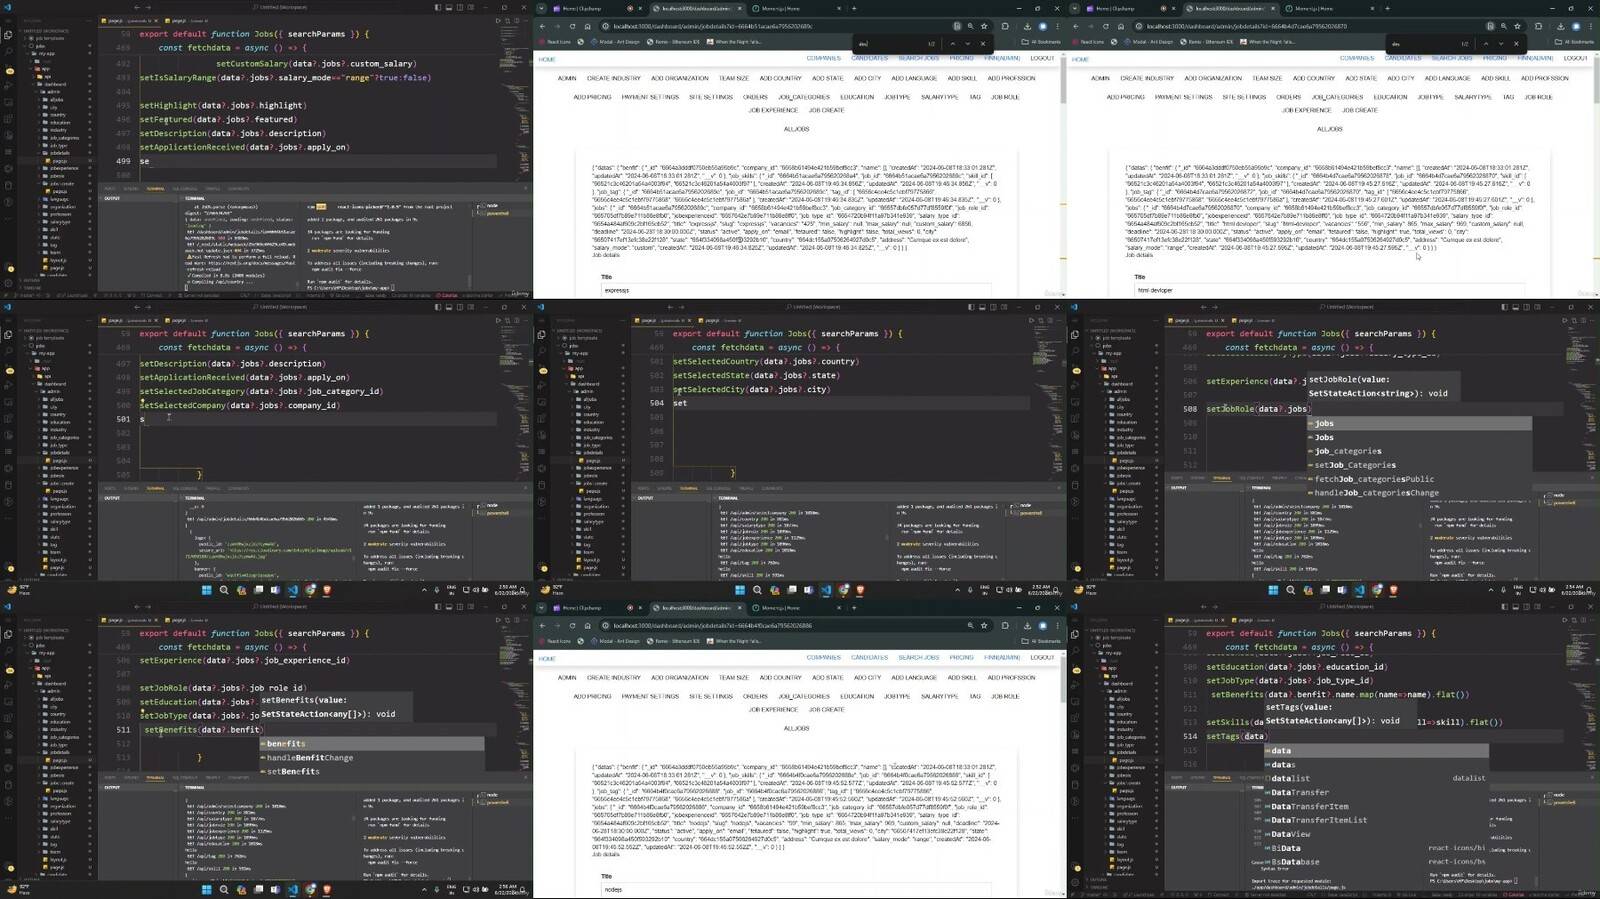
Task: Click the zoom magnifier in nodejs job browser address bar
Action: click(x=969, y=625)
